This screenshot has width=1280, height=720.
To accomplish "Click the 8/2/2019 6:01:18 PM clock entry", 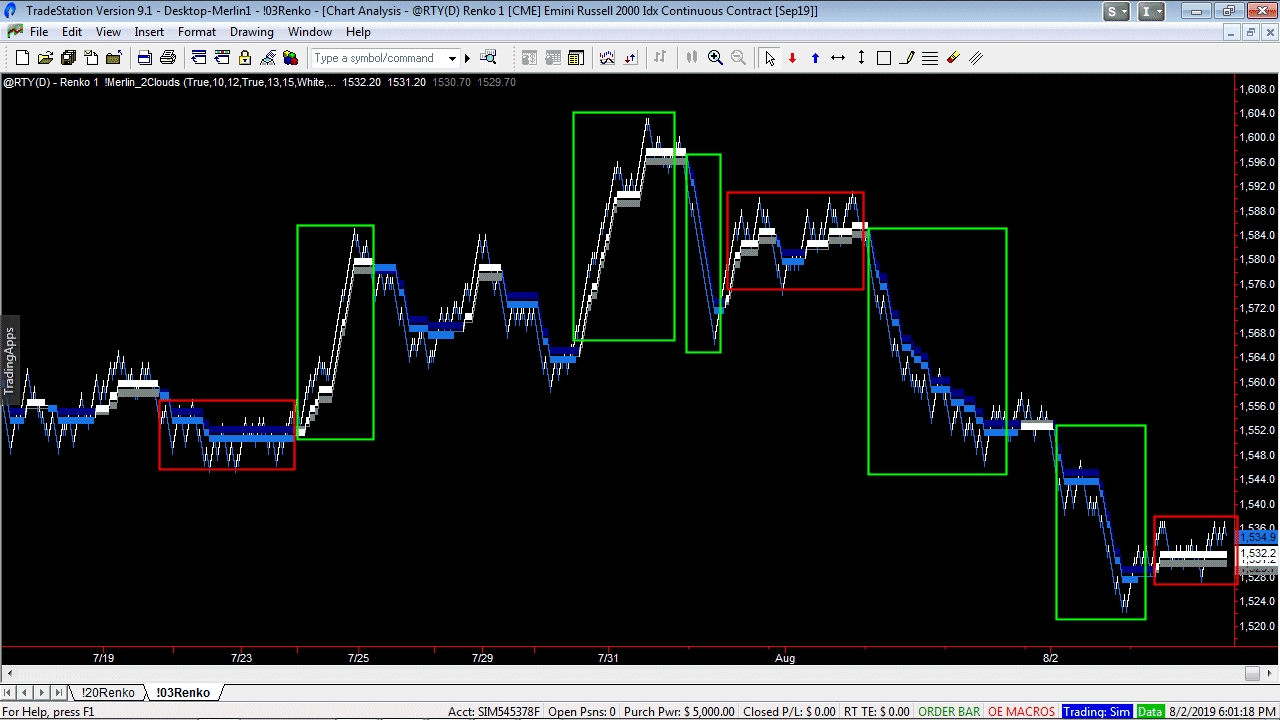I will click(1221, 712).
